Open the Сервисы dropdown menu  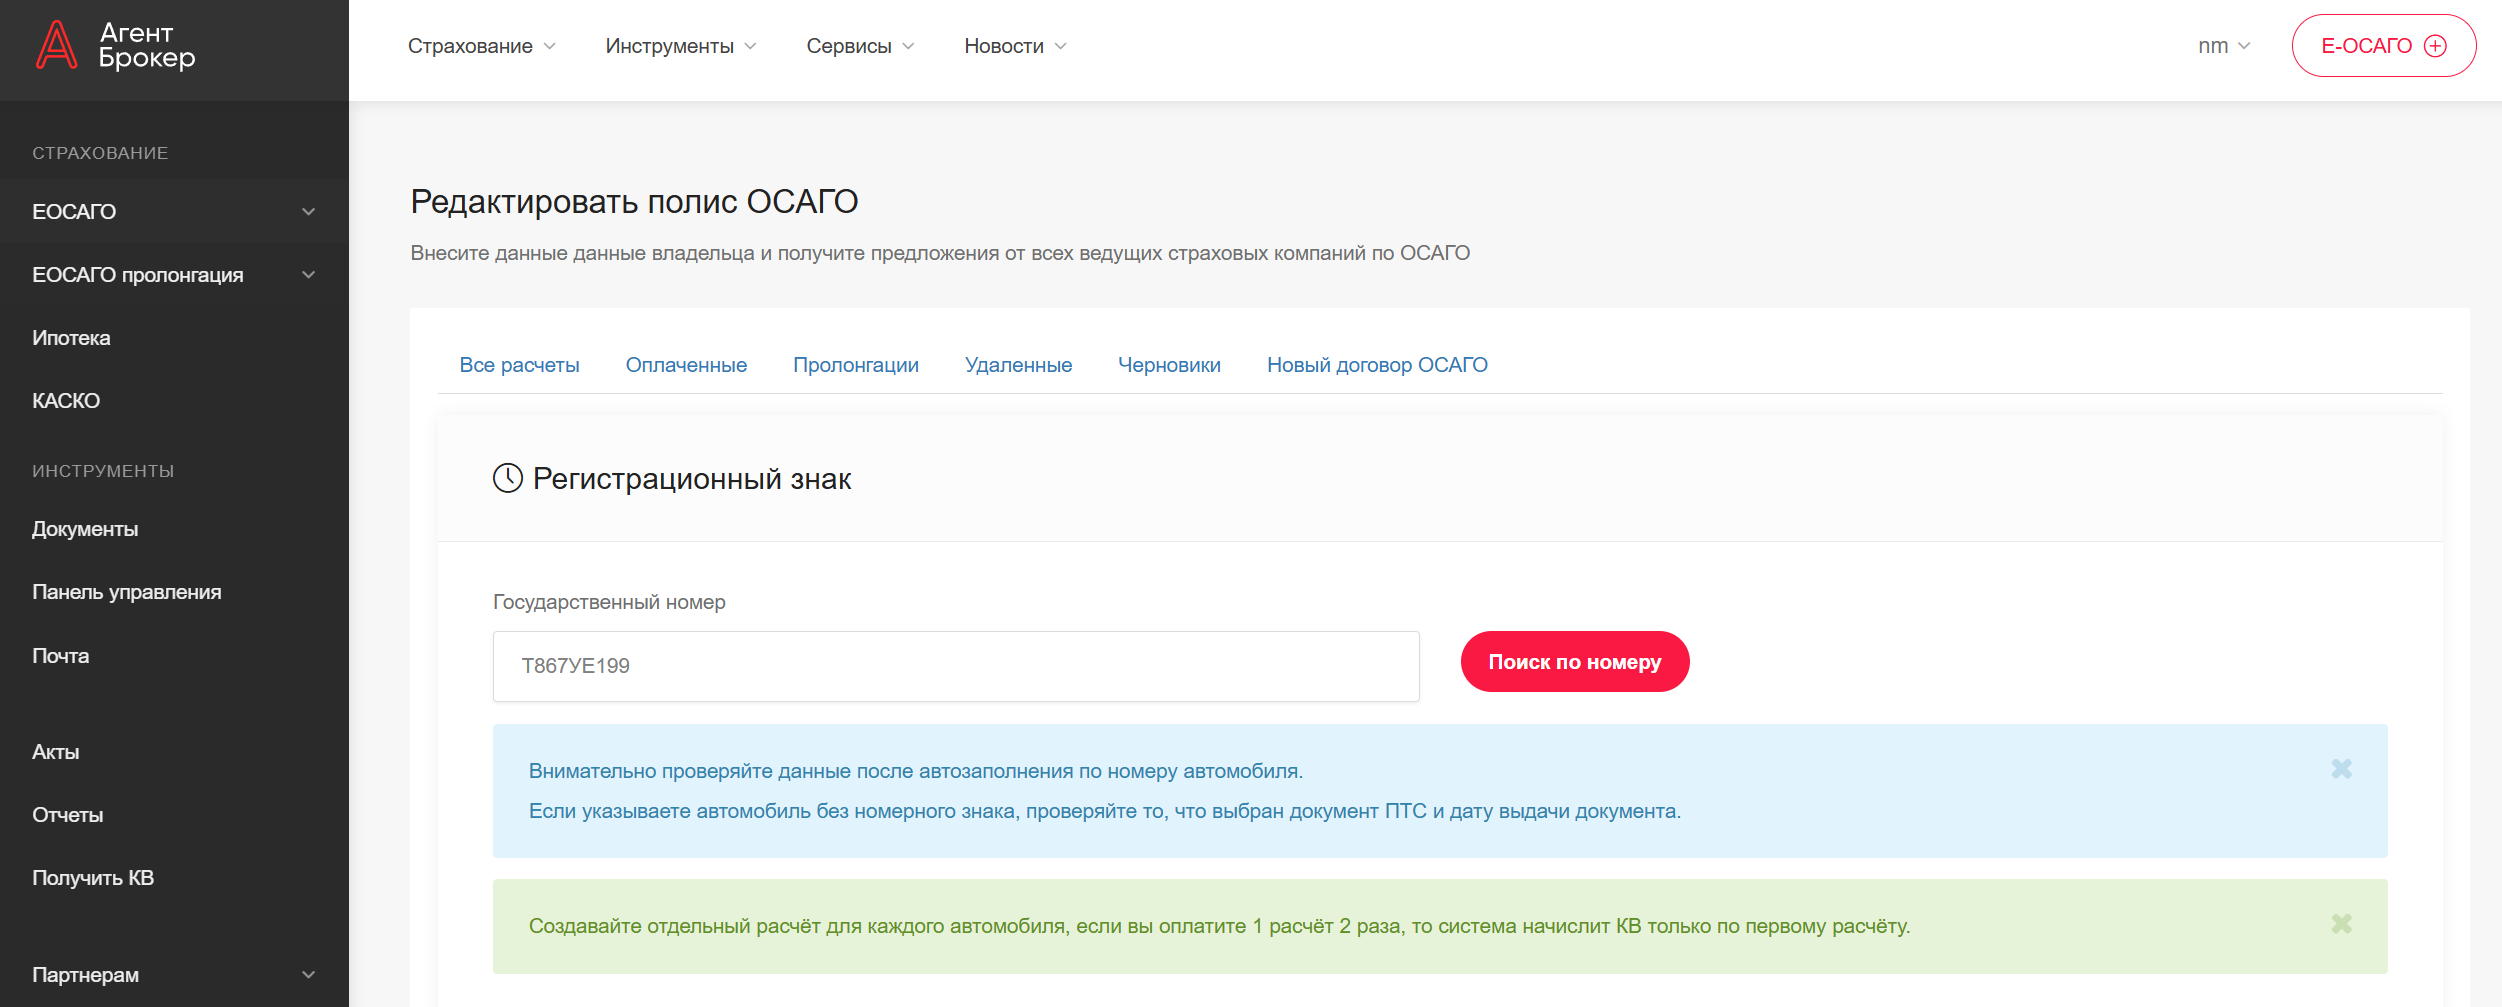(x=859, y=46)
